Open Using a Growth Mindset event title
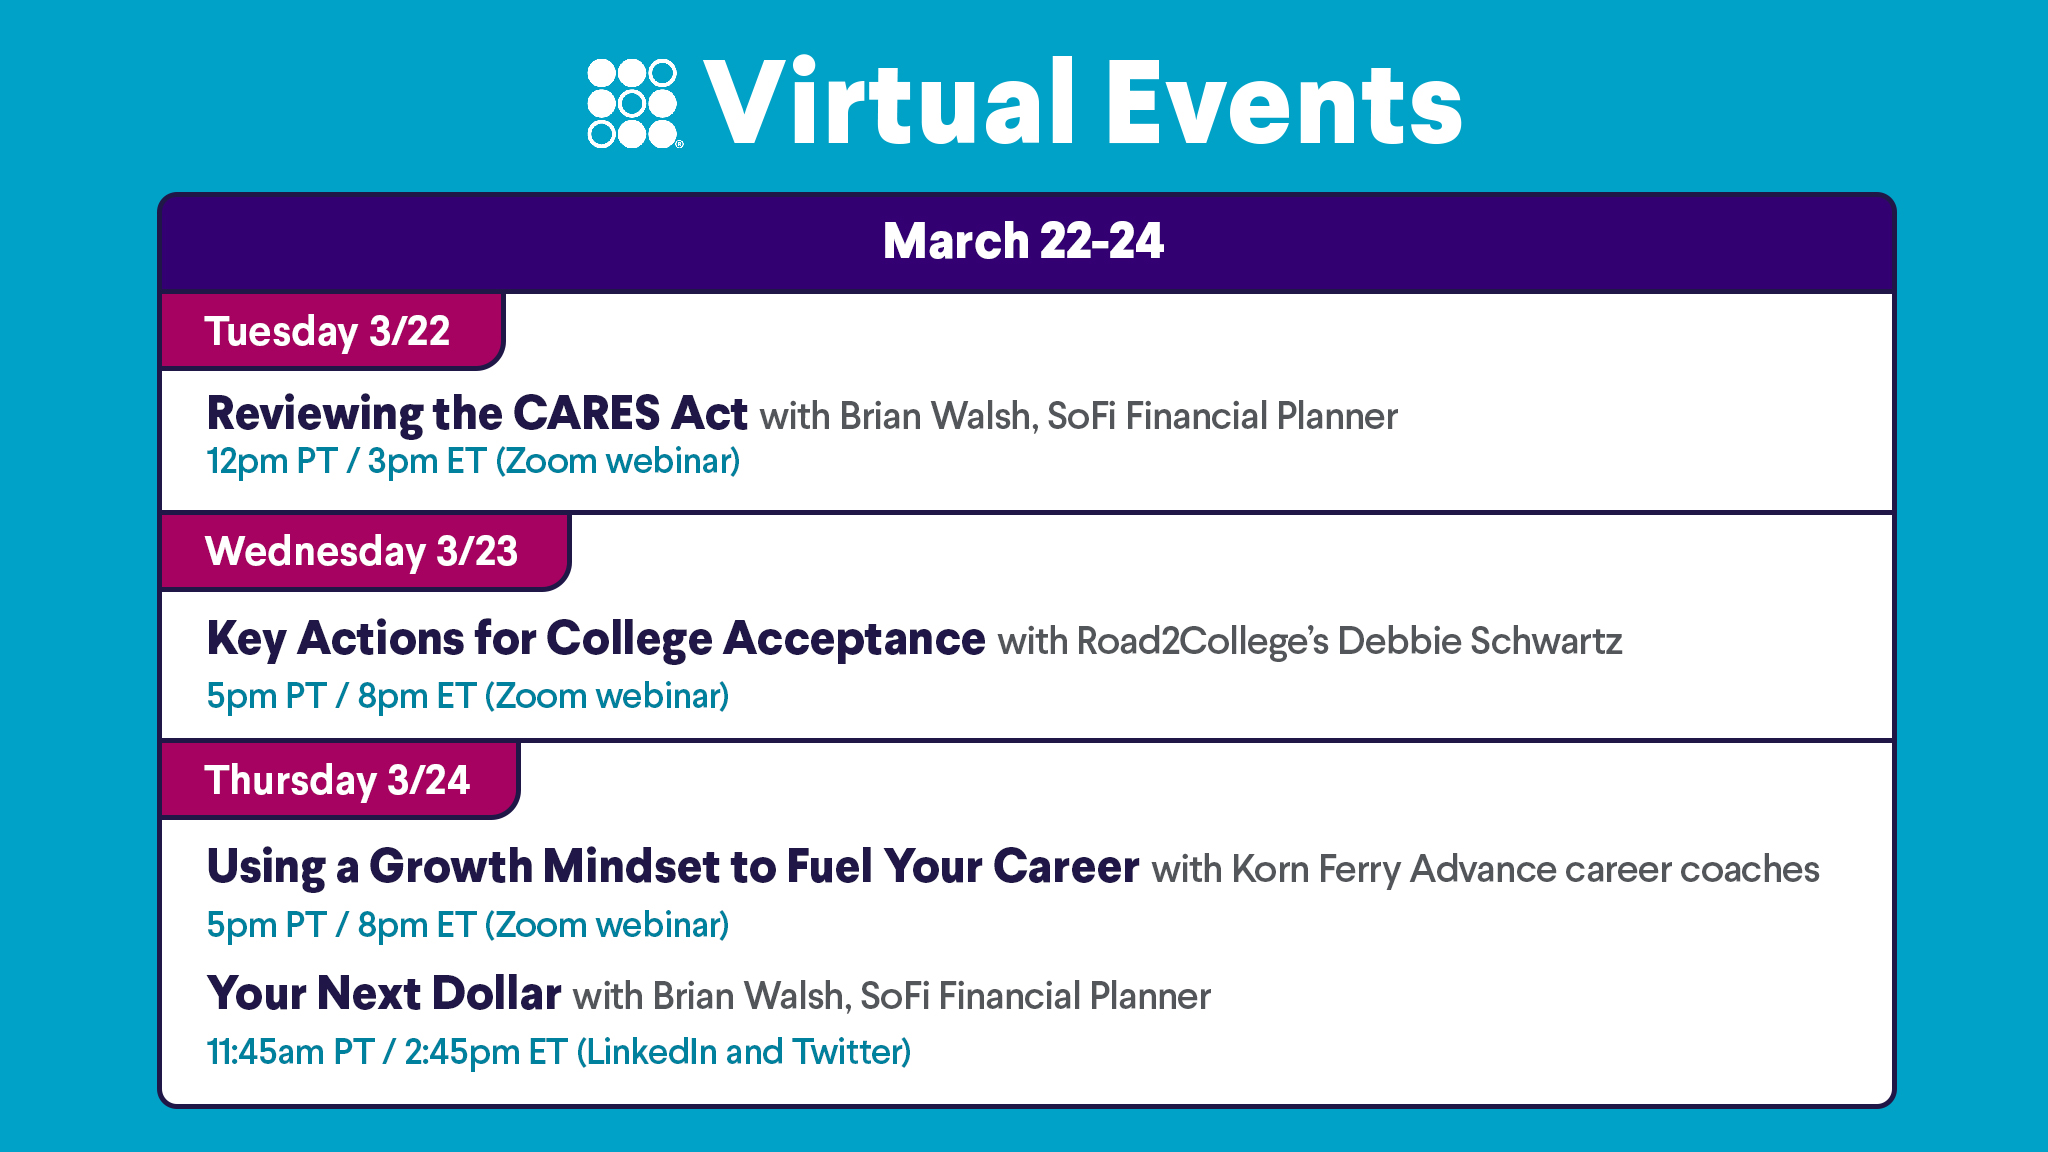 pyautogui.click(x=673, y=866)
